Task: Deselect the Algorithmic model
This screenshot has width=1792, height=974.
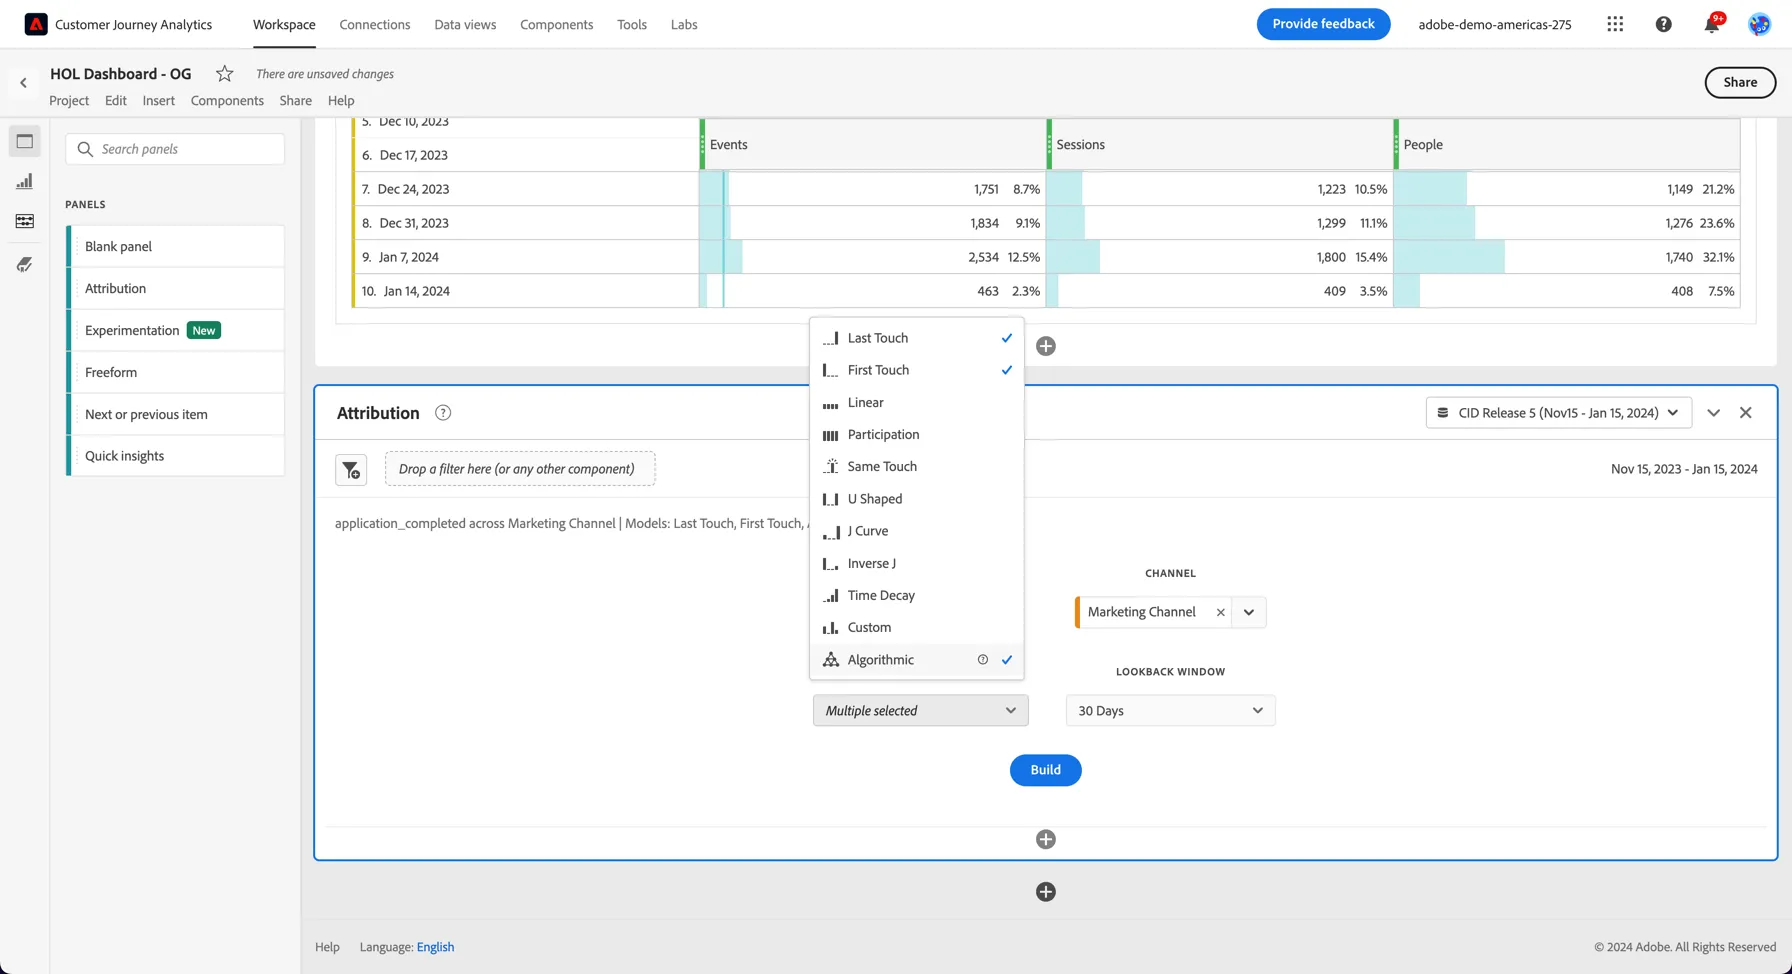Action: (x=917, y=660)
